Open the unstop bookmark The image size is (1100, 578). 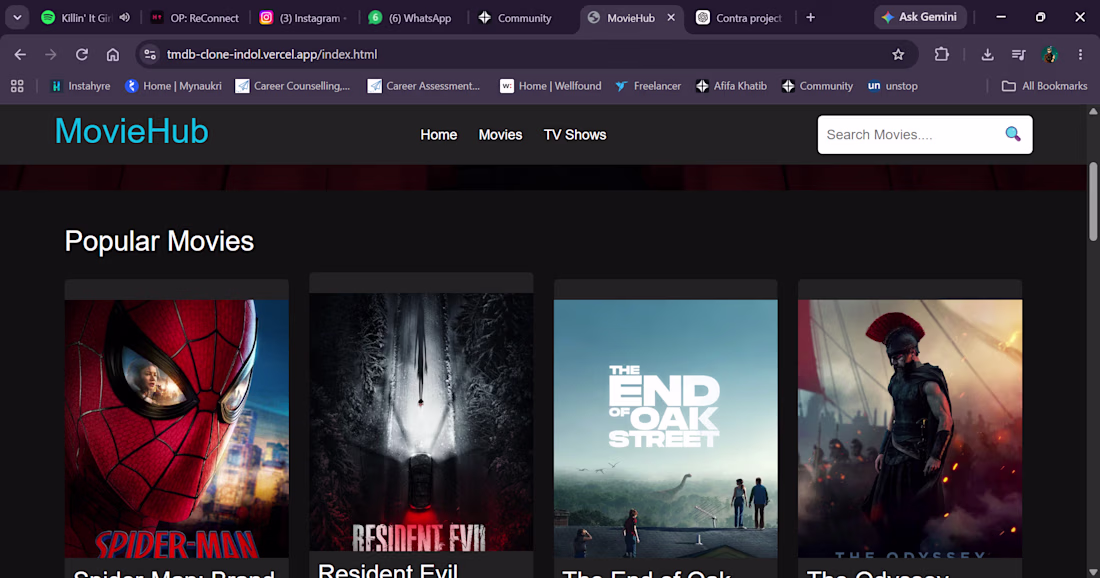[892, 86]
